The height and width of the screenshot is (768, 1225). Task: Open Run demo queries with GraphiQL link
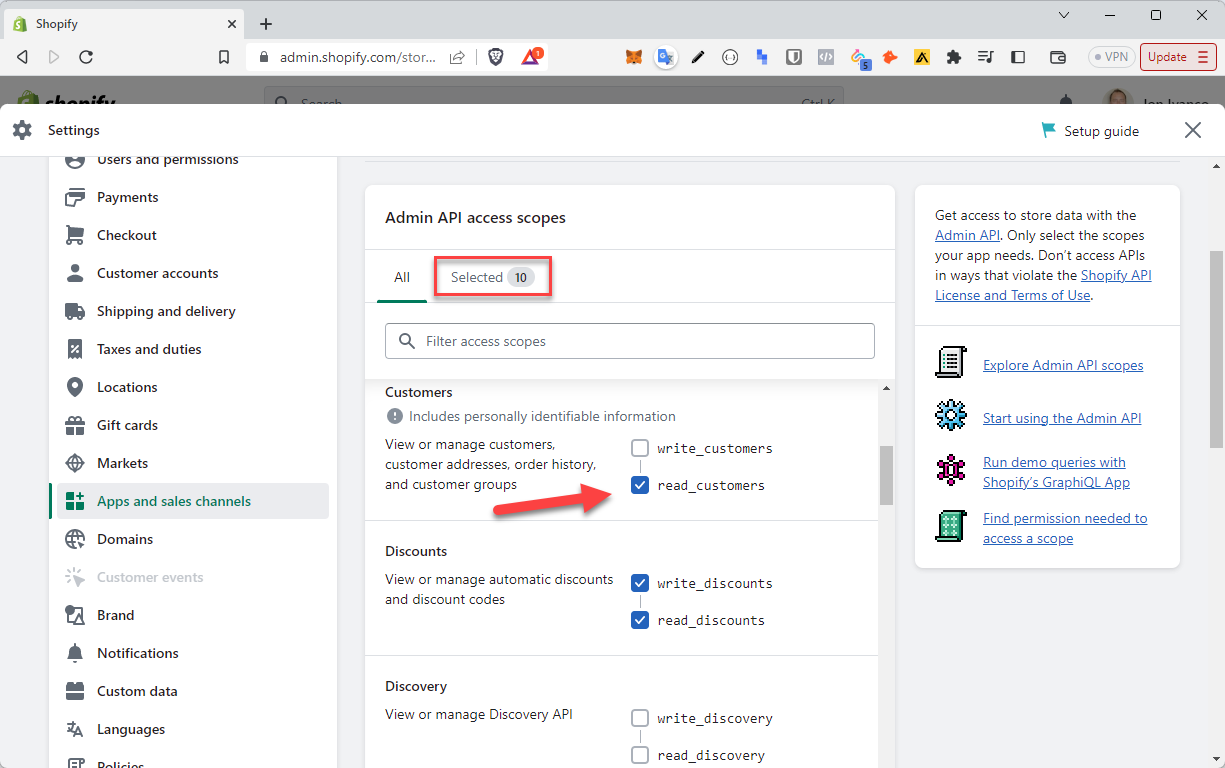coord(1056,472)
